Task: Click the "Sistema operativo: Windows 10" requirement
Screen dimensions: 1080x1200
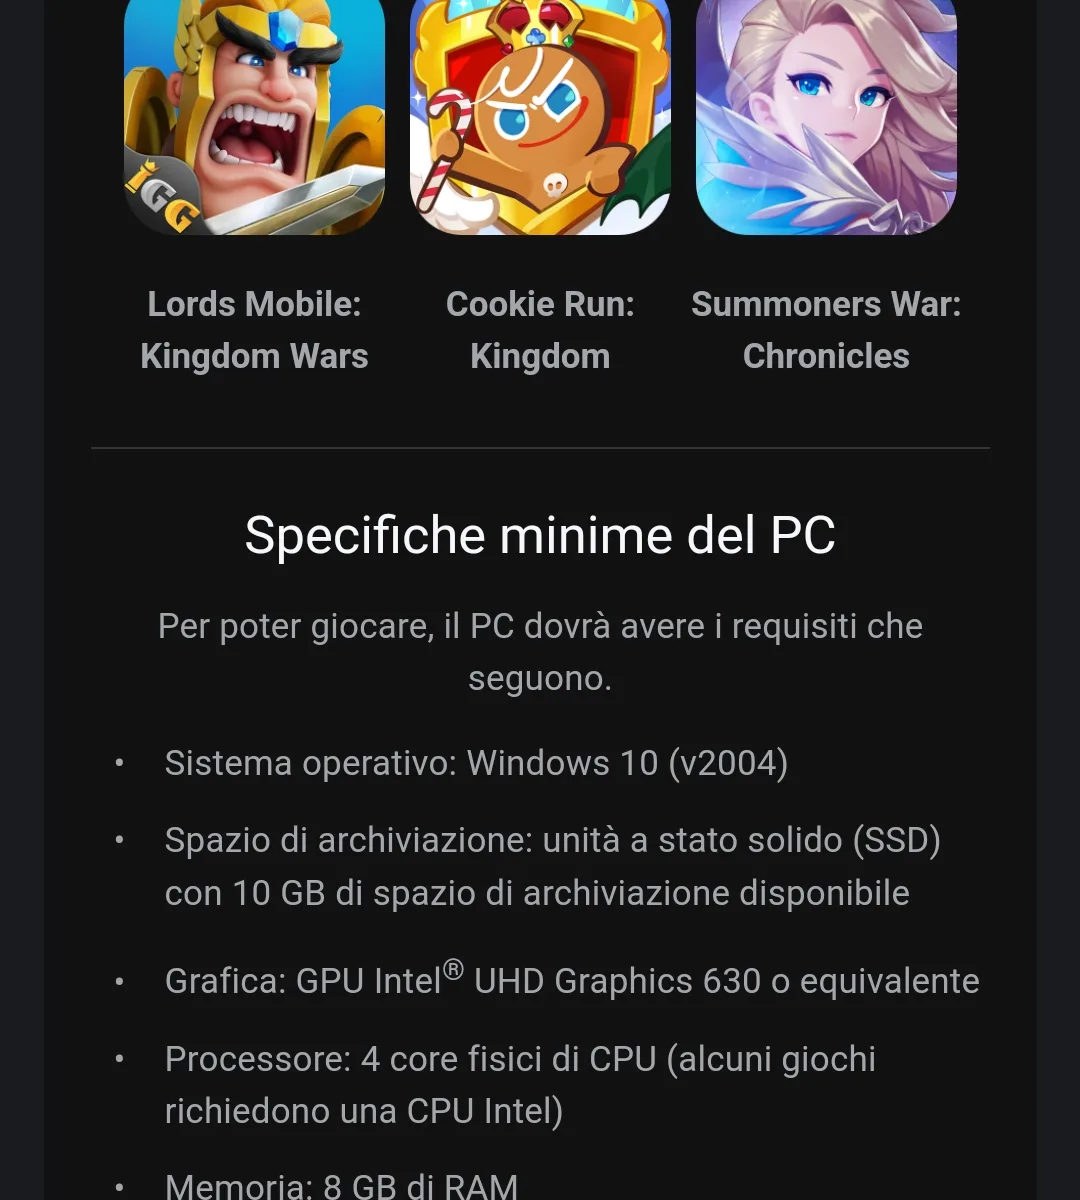Action: pos(476,763)
